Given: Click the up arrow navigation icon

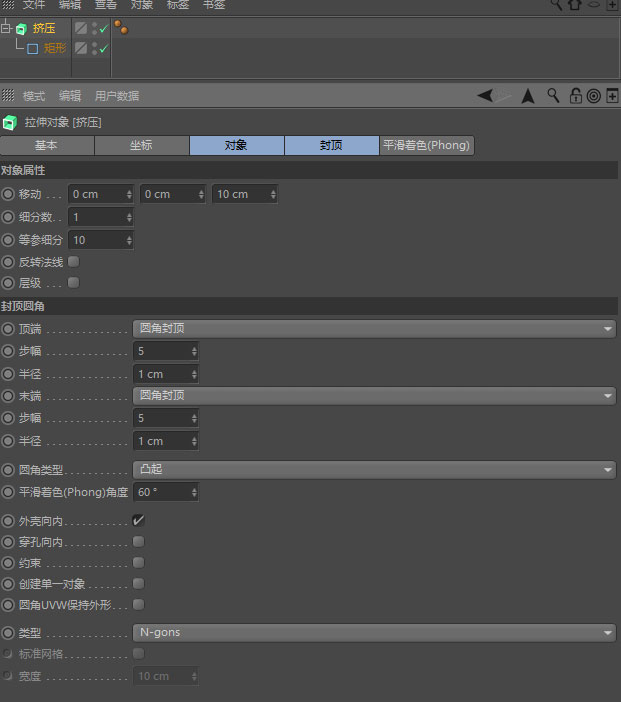Looking at the screenshot, I should 528,96.
